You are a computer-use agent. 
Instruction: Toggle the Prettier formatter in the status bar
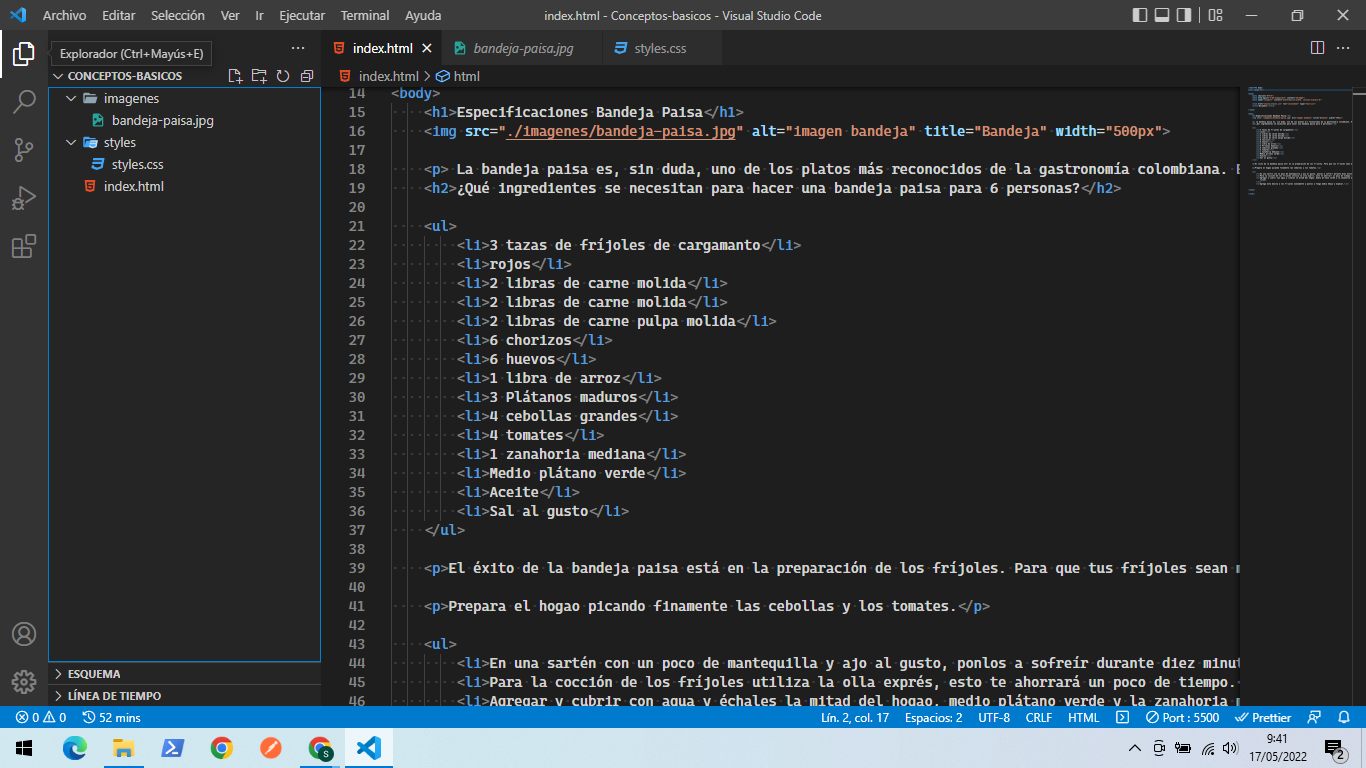1262,717
